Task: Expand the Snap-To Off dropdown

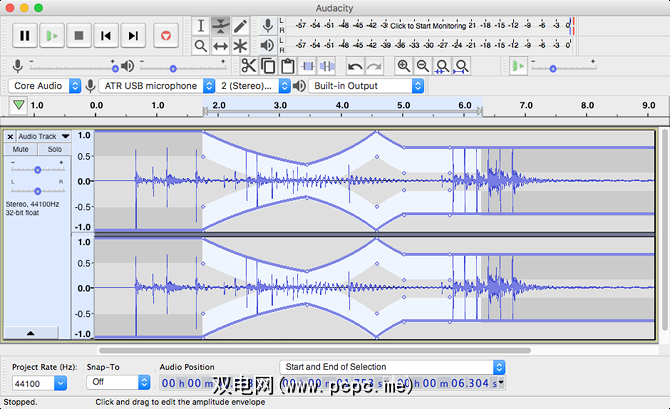Action: click(x=118, y=383)
